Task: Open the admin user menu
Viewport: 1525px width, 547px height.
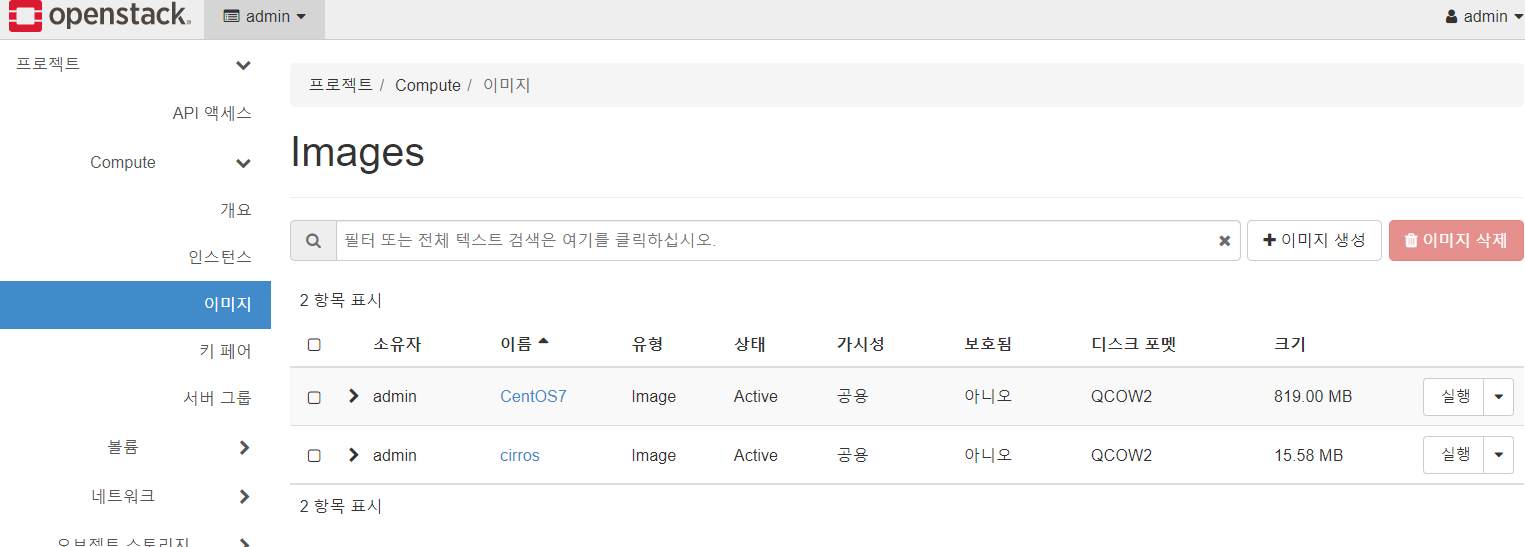Action: [1484, 17]
